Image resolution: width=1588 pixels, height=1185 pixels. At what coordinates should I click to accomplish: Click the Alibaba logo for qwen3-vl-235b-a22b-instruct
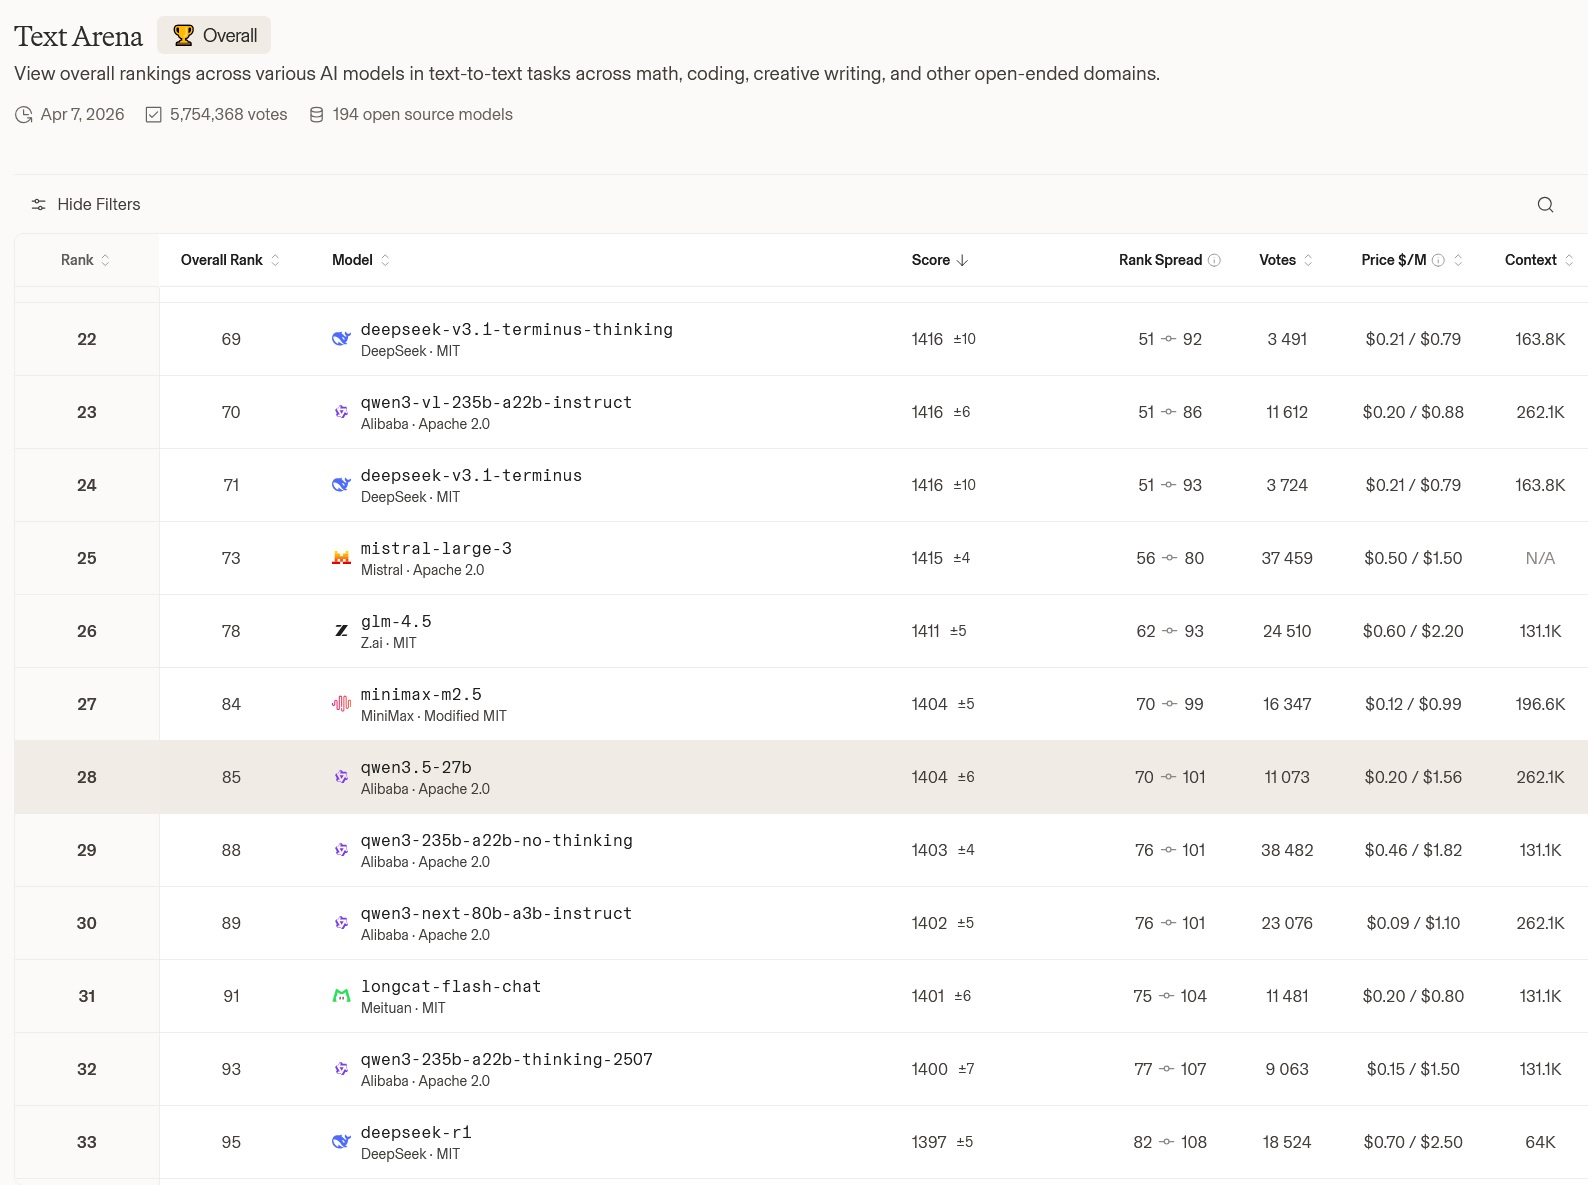[x=341, y=412]
